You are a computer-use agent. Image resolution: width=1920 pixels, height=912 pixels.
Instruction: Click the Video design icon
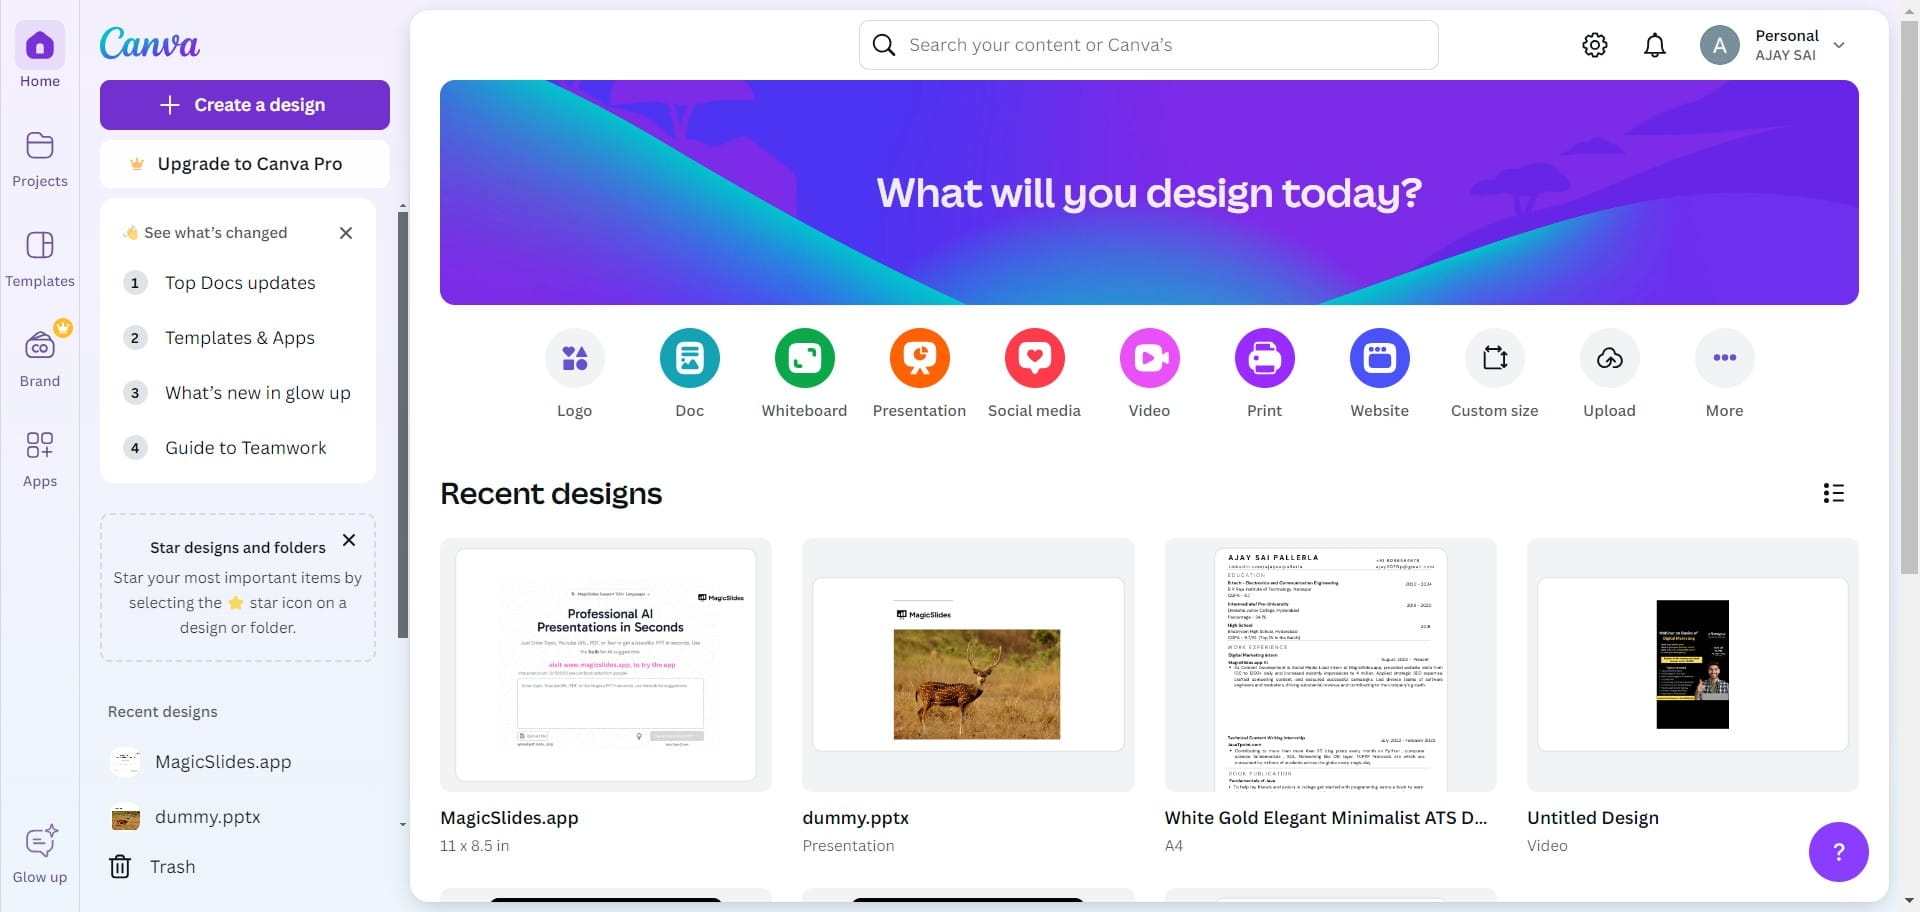pos(1149,358)
